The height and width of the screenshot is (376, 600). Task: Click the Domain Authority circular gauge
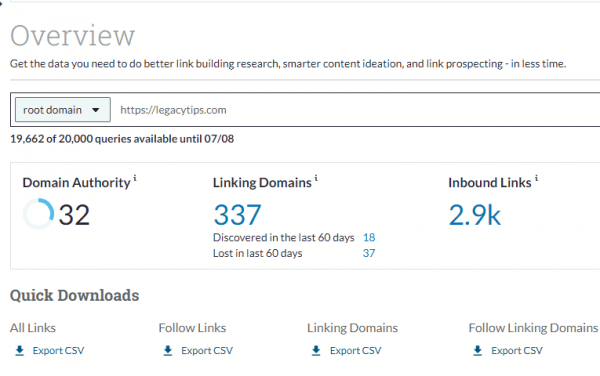pyautogui.click(x=38, y=214)
